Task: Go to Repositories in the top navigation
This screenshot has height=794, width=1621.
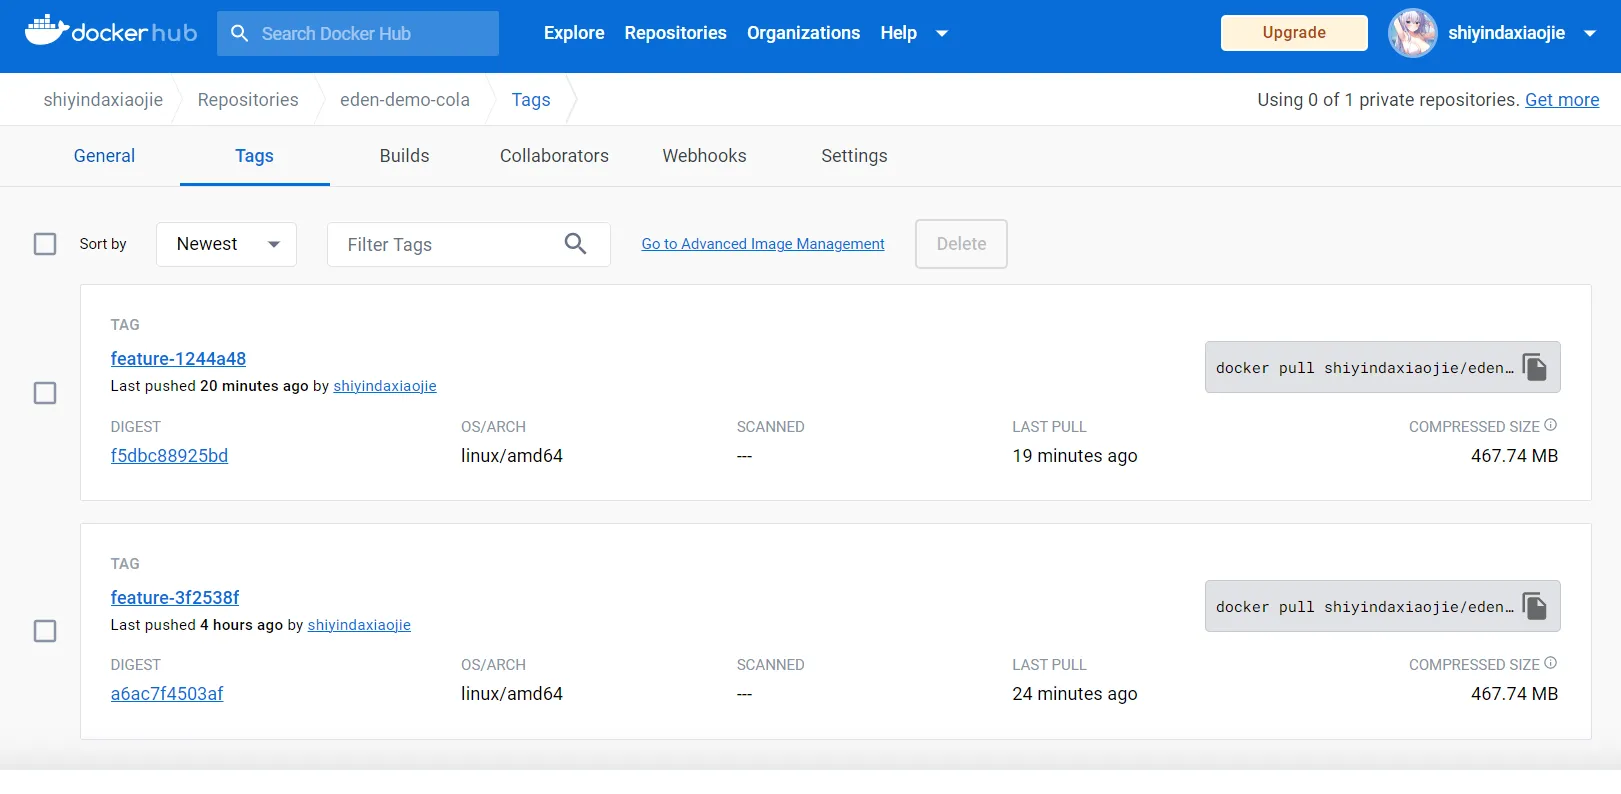Action: pyautogui.click(x=675, y=33)
